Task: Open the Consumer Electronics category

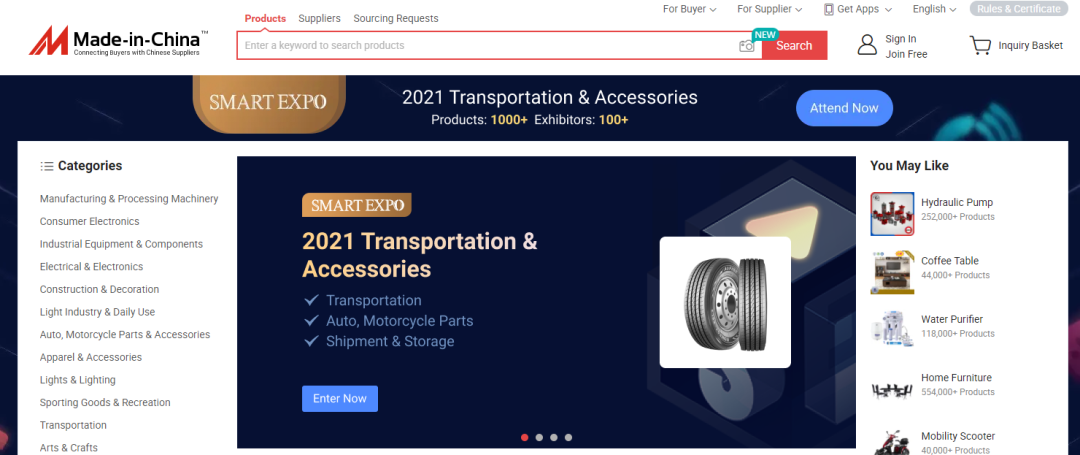Action: point(90,222)
